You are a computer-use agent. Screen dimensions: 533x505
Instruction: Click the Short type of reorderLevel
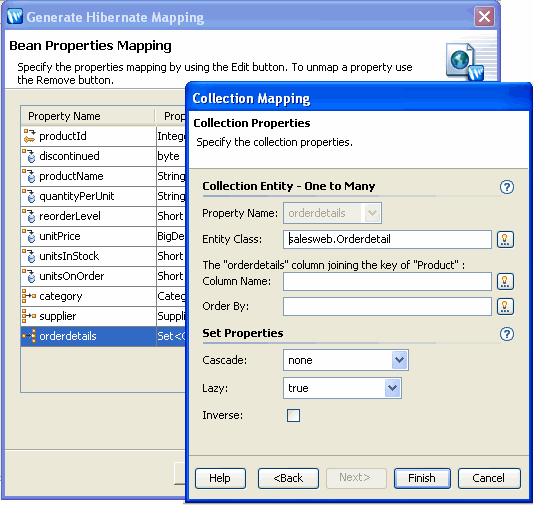tap(170, 216)
